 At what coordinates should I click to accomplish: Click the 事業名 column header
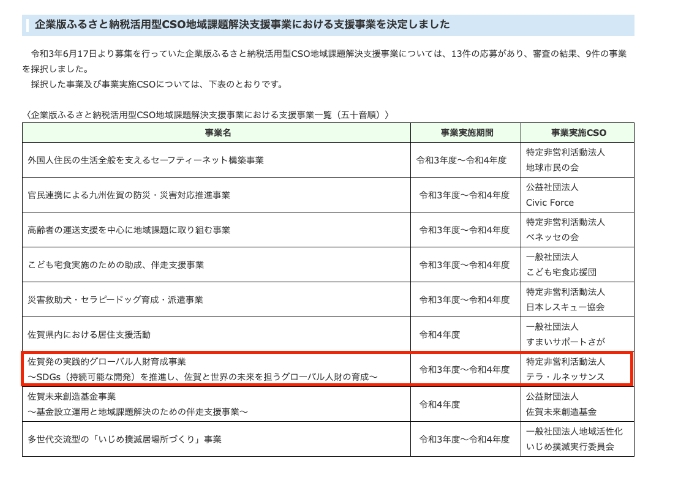218,132
